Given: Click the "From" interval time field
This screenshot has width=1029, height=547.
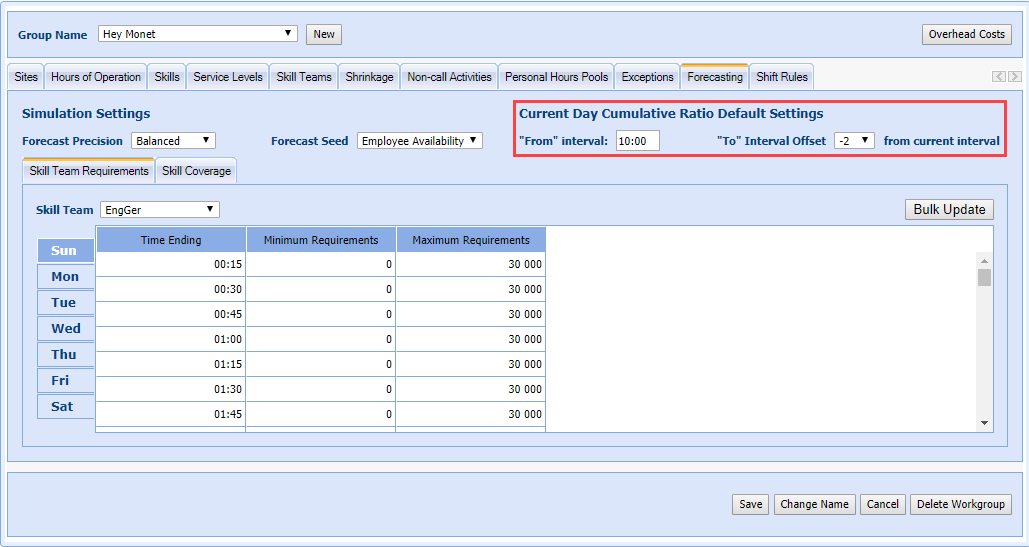Looking at the screenshot, I should coord(638,141).
